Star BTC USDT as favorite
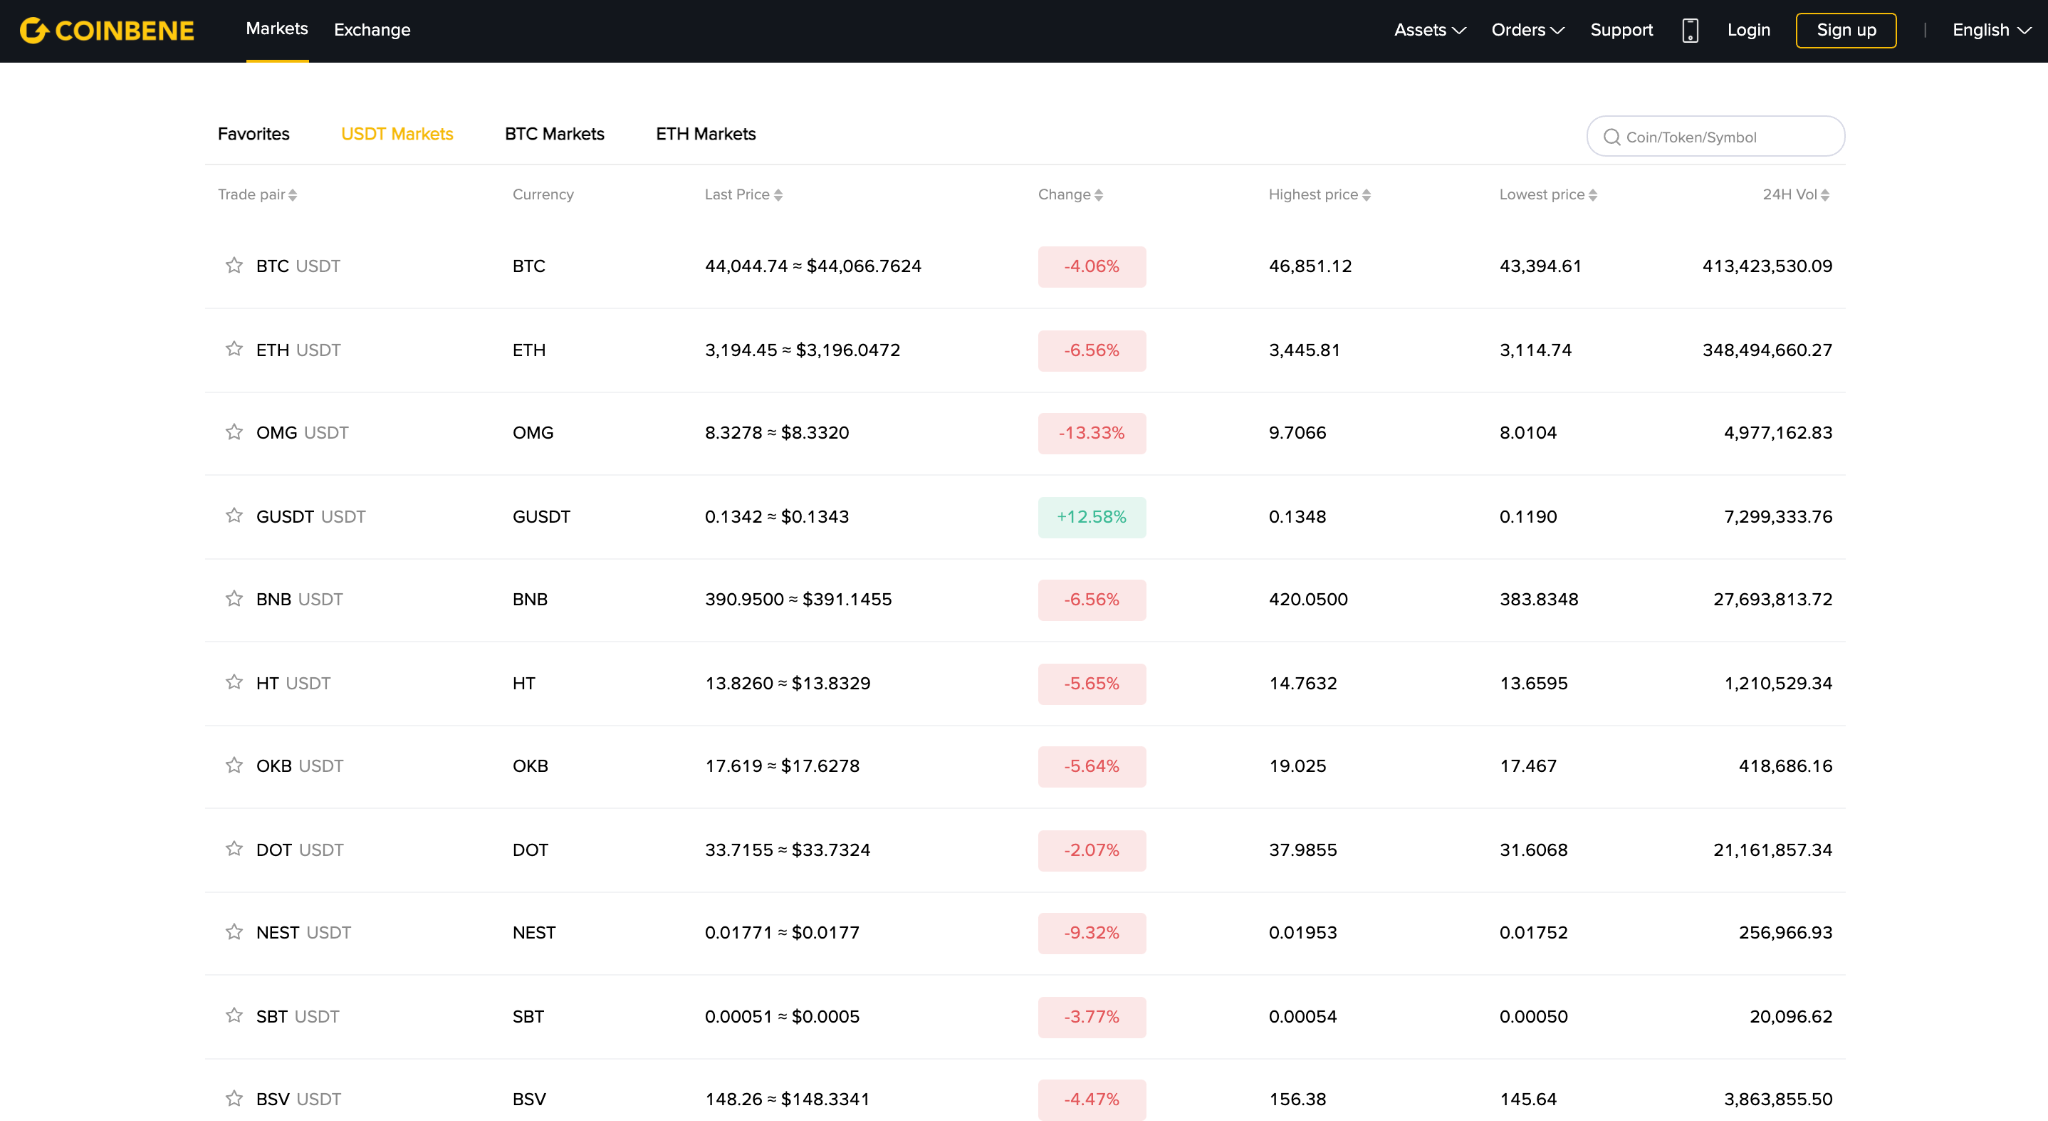Screen dimensions: 2048x1121 (234, 265)
